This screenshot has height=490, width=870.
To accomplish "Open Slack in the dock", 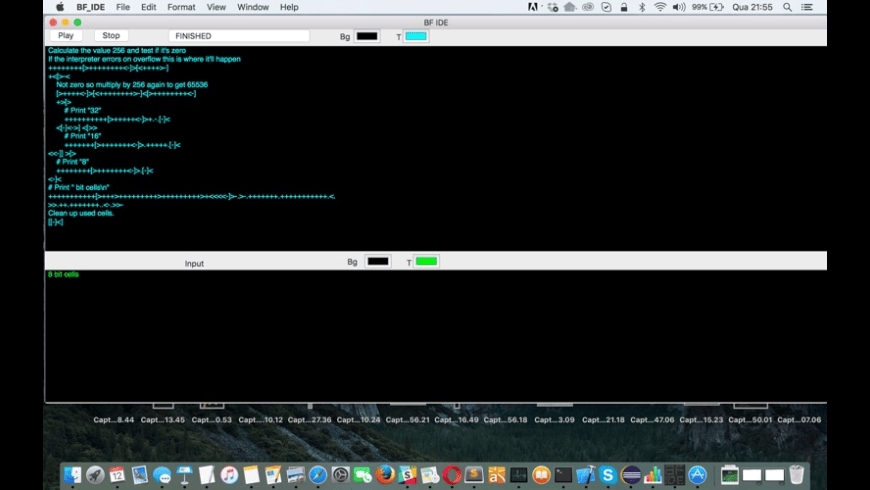I will 407,475.
